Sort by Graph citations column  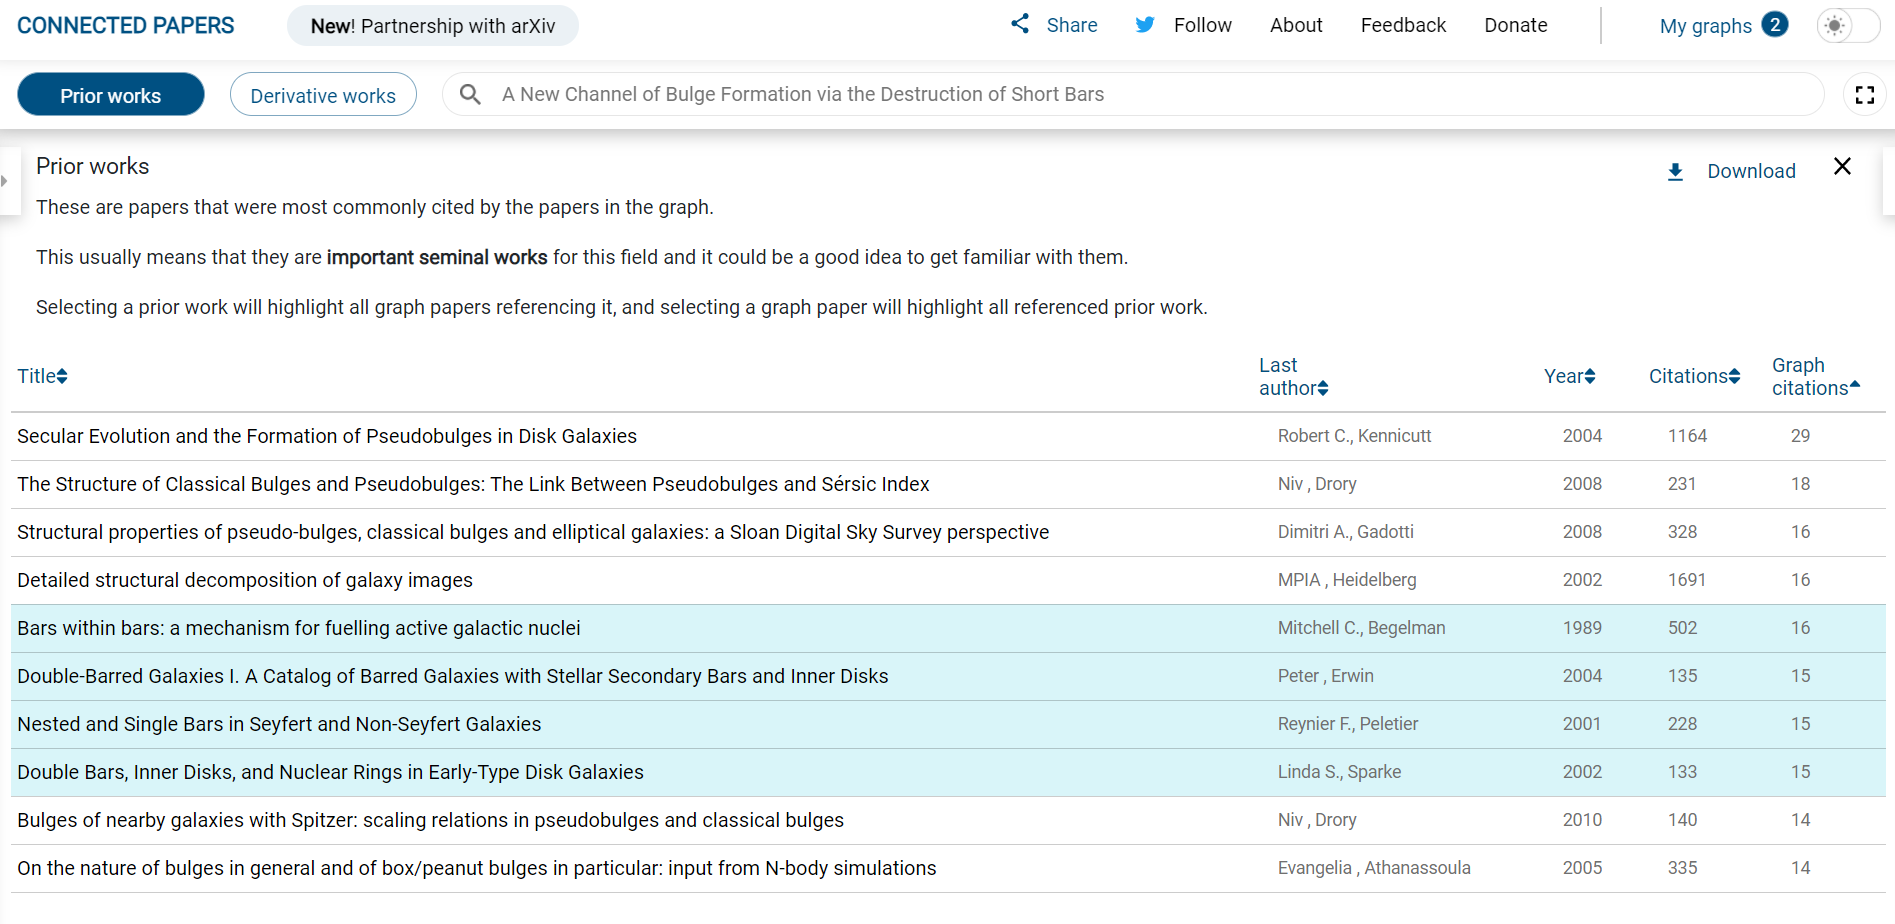[1814, 377]
